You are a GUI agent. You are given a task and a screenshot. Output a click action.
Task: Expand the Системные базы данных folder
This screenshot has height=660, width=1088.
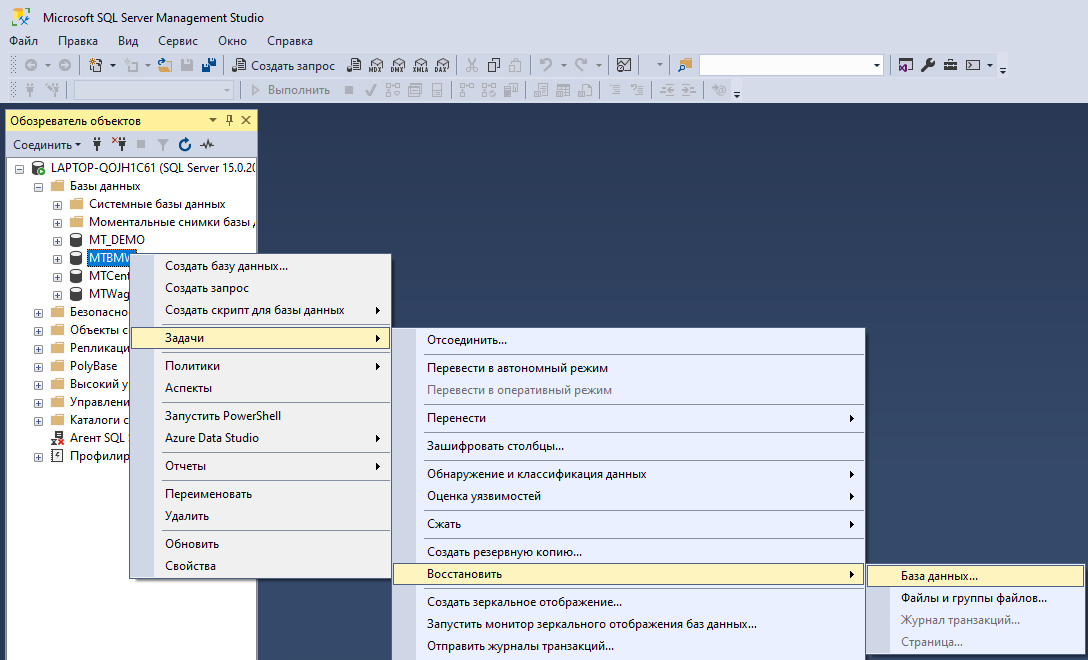[x=57, y=204]
